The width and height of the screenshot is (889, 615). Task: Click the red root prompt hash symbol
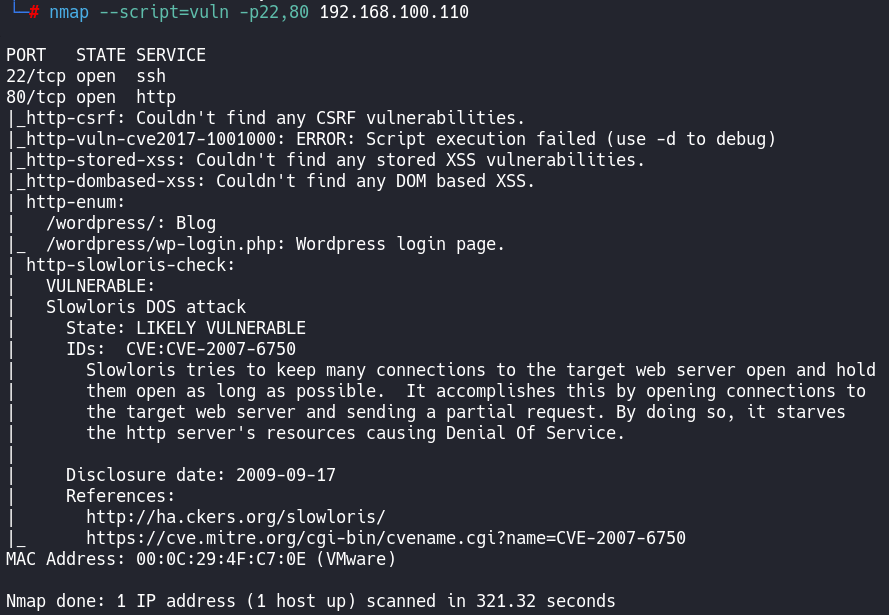[34, 12]
